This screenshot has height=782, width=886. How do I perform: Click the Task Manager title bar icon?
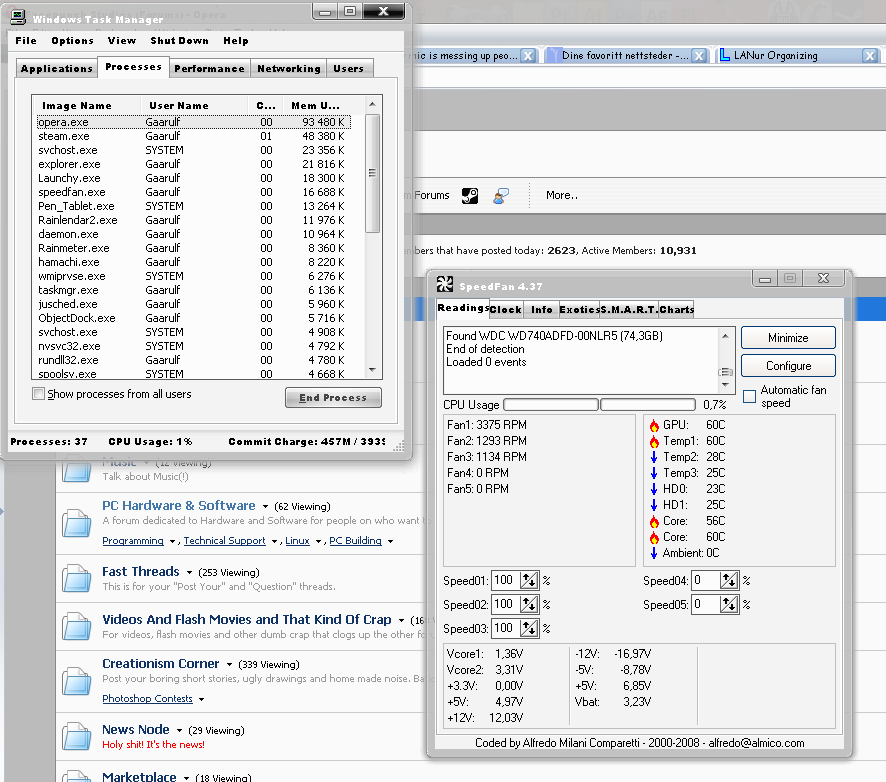(18, 18)
